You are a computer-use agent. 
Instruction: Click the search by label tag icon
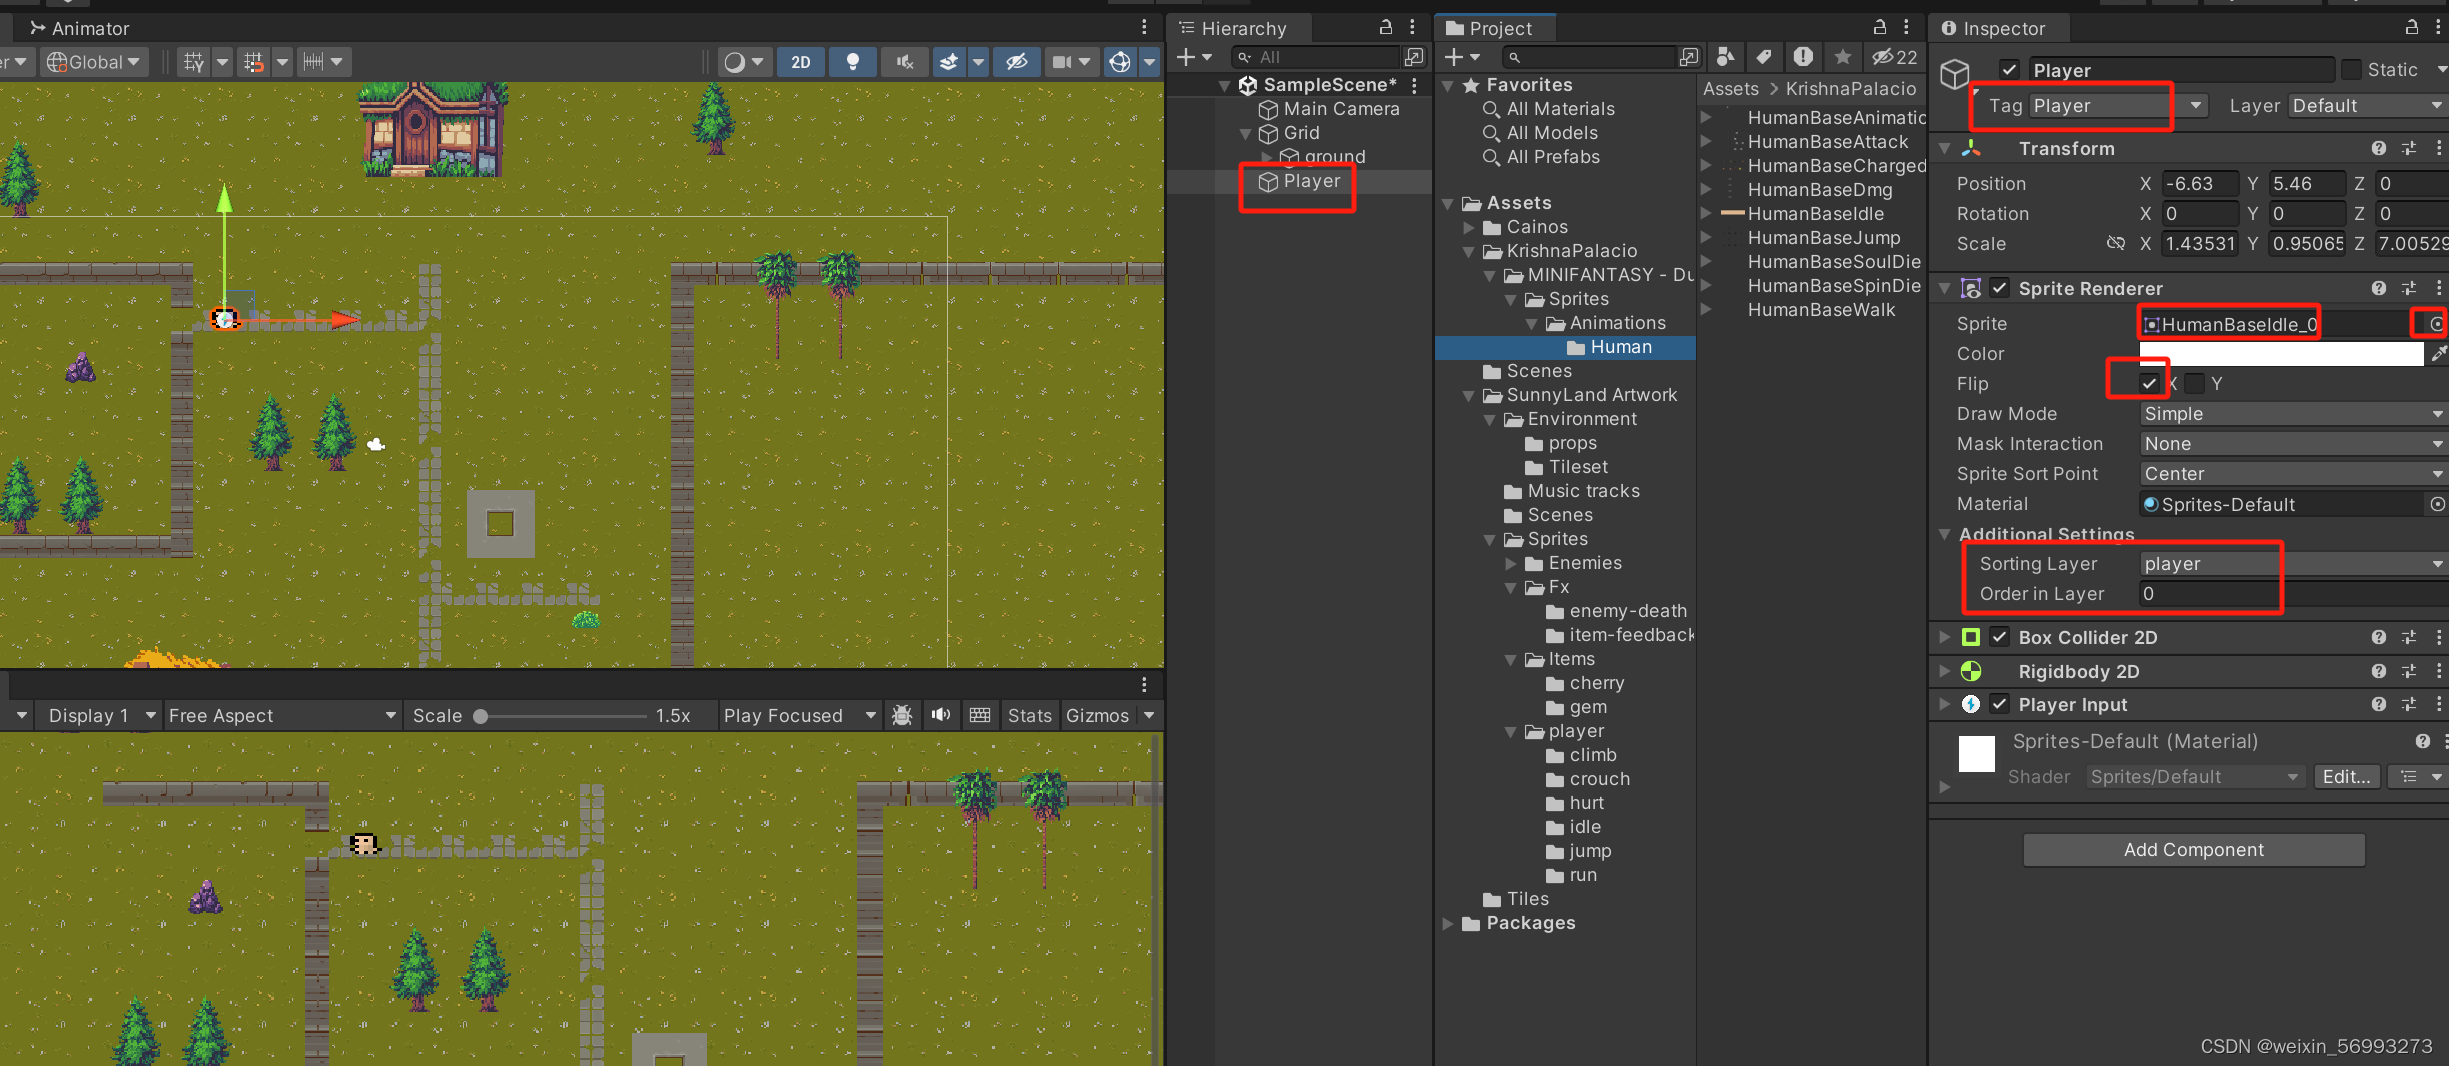pos(1764,57)
